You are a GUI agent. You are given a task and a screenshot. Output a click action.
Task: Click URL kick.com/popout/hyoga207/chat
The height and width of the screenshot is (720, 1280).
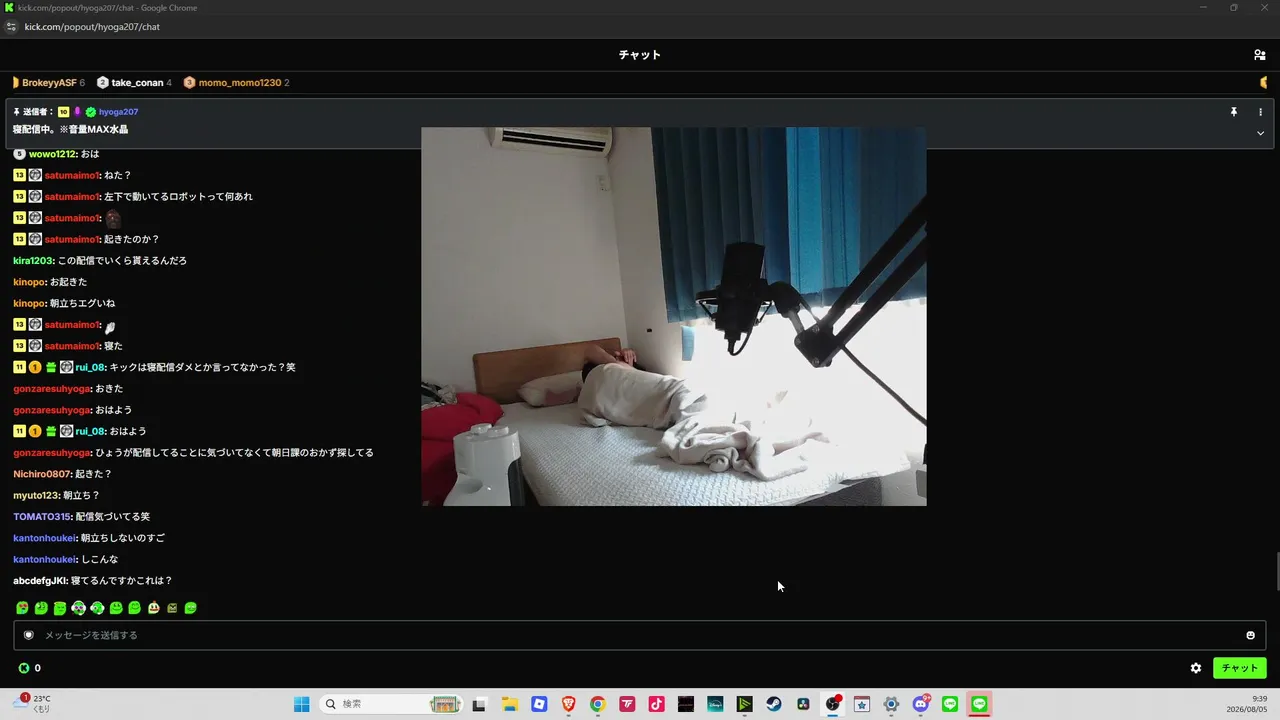coord(92,27)
